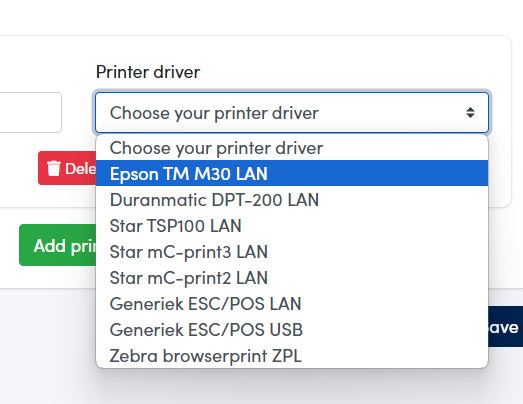The height and width of the screenshot is (404, 523).
Task: Select Zebra browserprint ZPL driver
Action: point(292,355)
